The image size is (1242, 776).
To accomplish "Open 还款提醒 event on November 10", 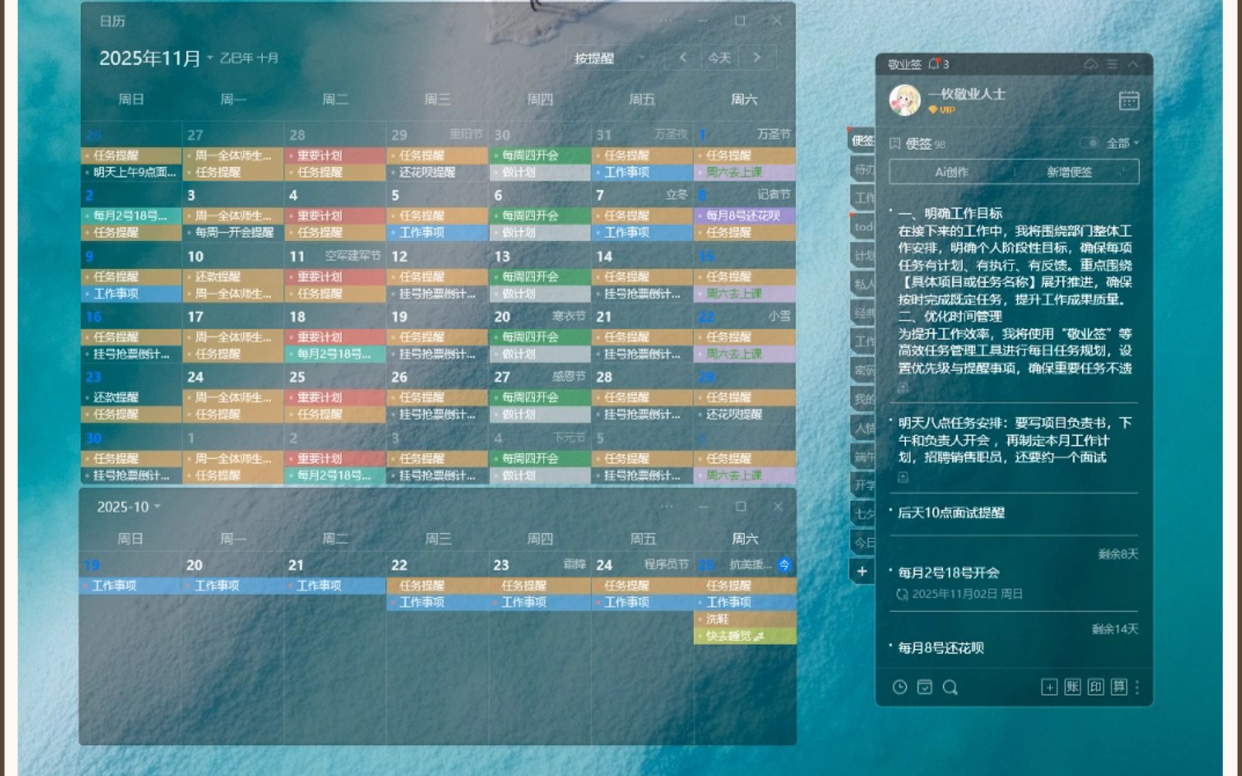I will (x=233, y=277).
